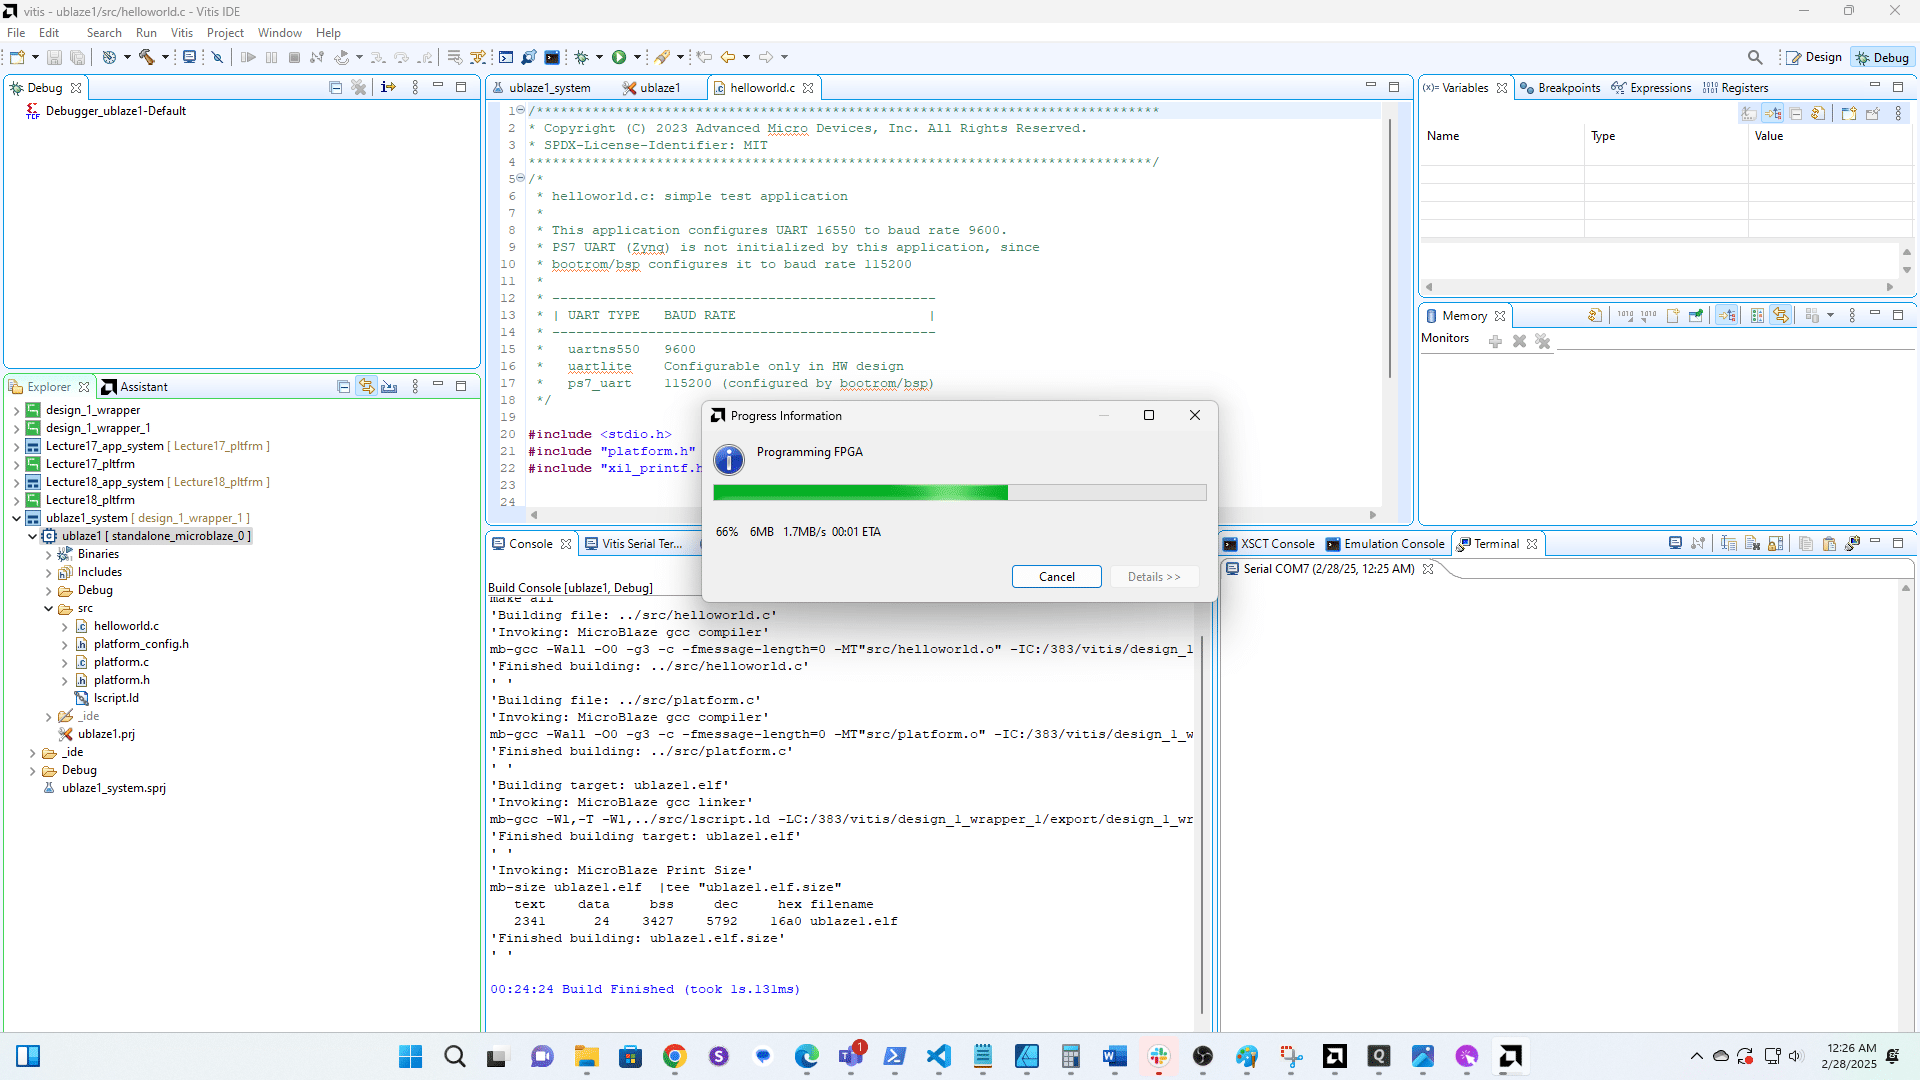Cancel the FPGA programming
This screenshot has height=1080, width=1920.
coord(1056,577)
